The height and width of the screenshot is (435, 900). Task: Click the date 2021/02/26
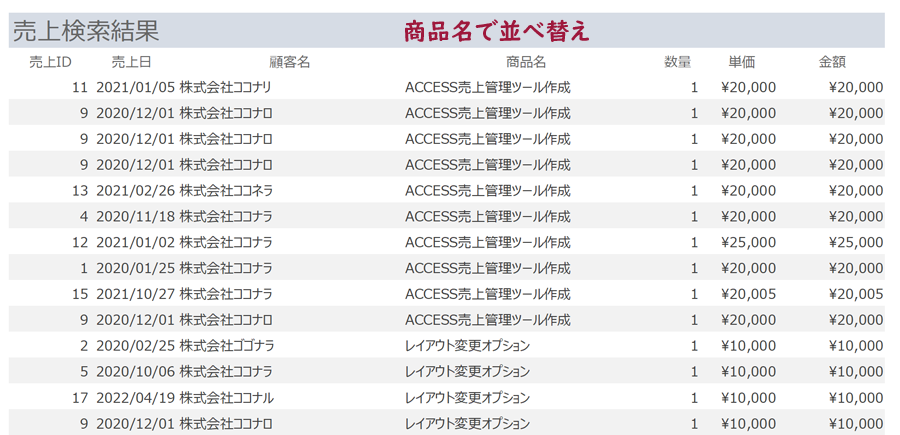point(135,191)
